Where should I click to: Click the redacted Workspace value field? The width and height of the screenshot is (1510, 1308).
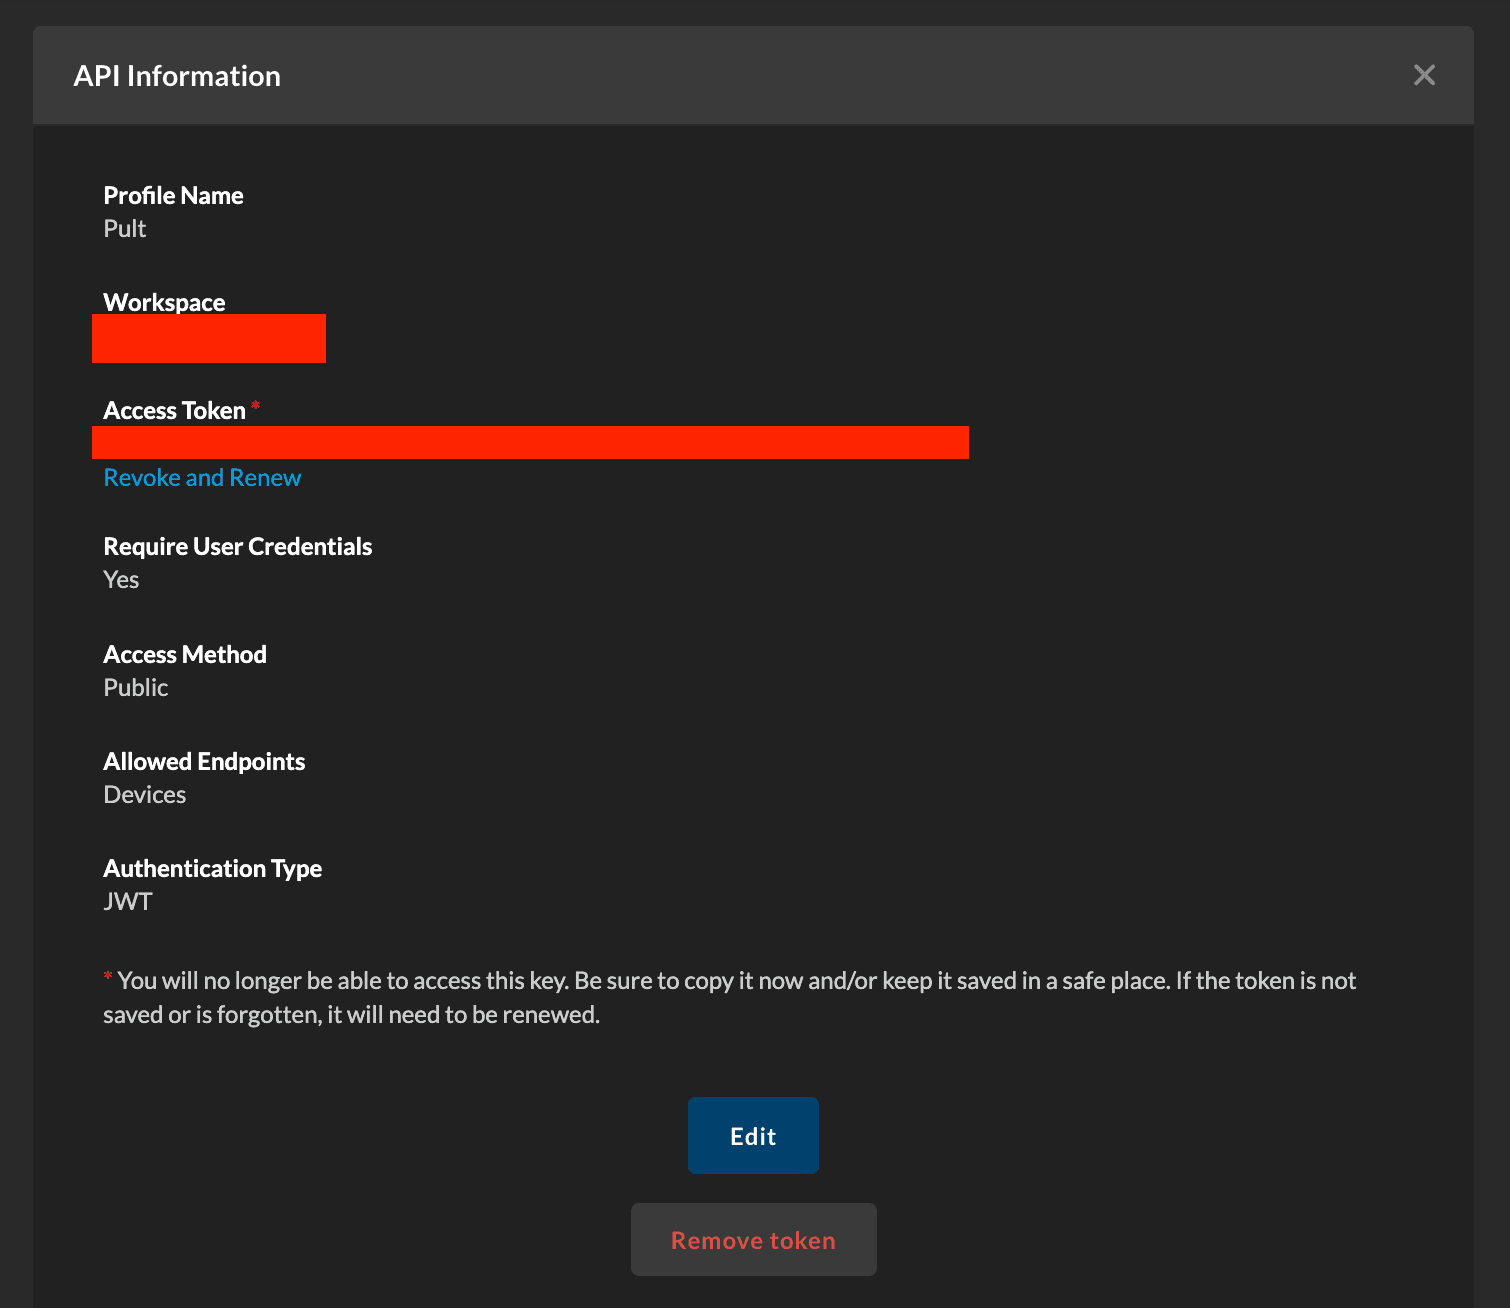208,338
